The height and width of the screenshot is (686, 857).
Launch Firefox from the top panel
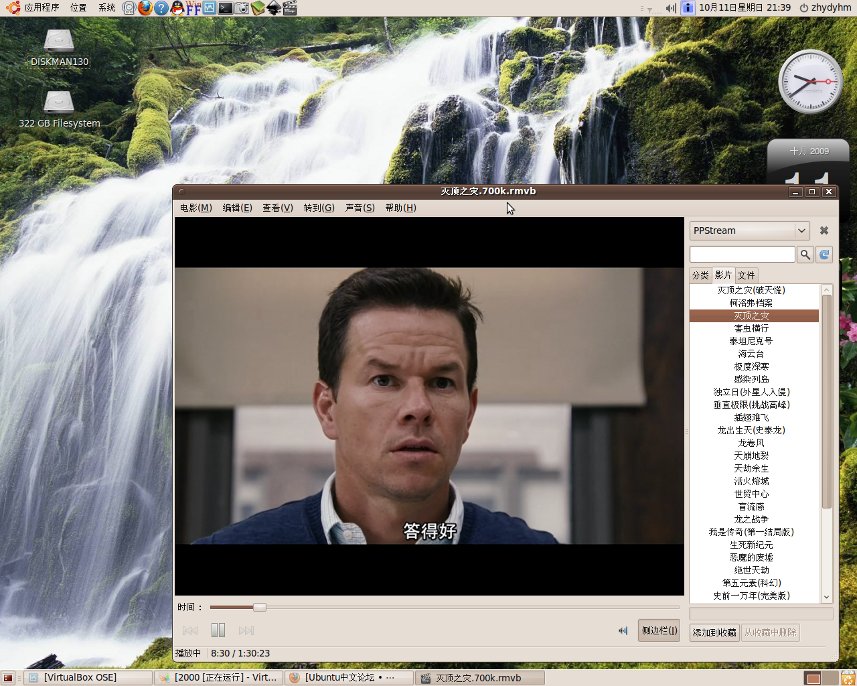coord(145,8)
